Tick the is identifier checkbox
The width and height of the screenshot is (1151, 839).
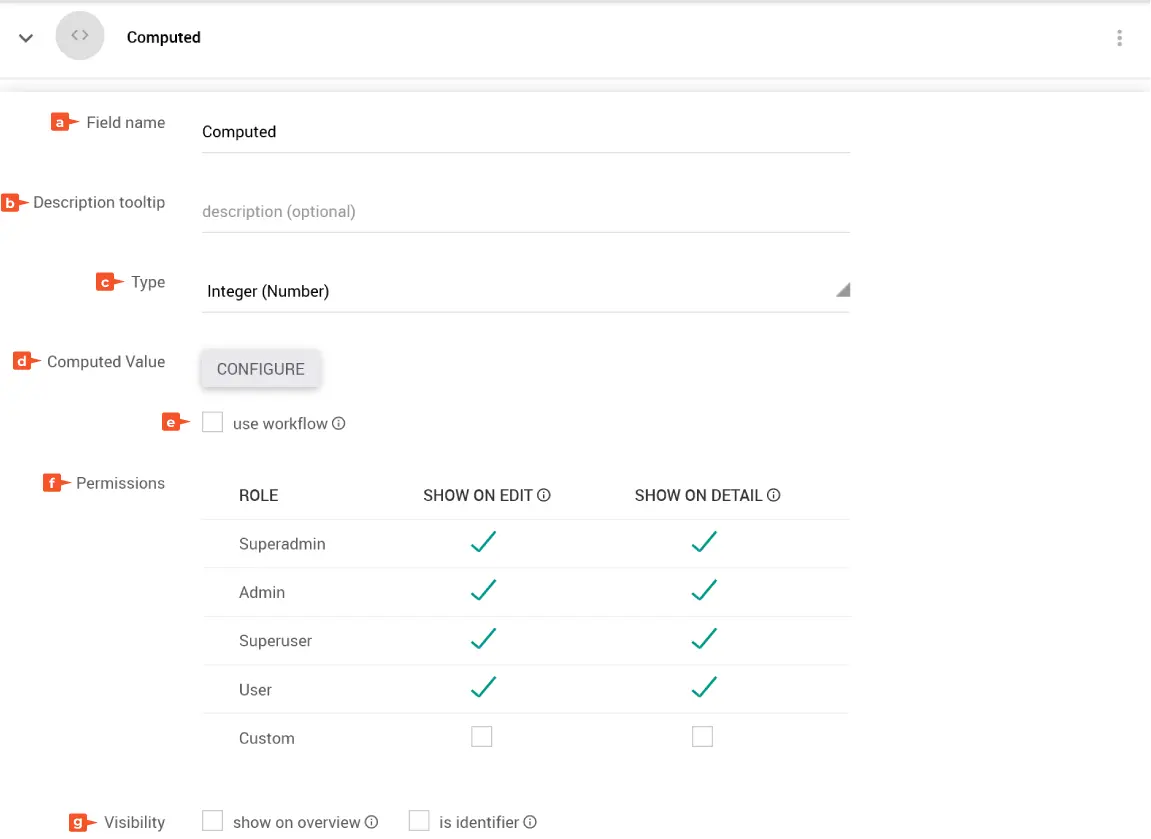point(419,821)
